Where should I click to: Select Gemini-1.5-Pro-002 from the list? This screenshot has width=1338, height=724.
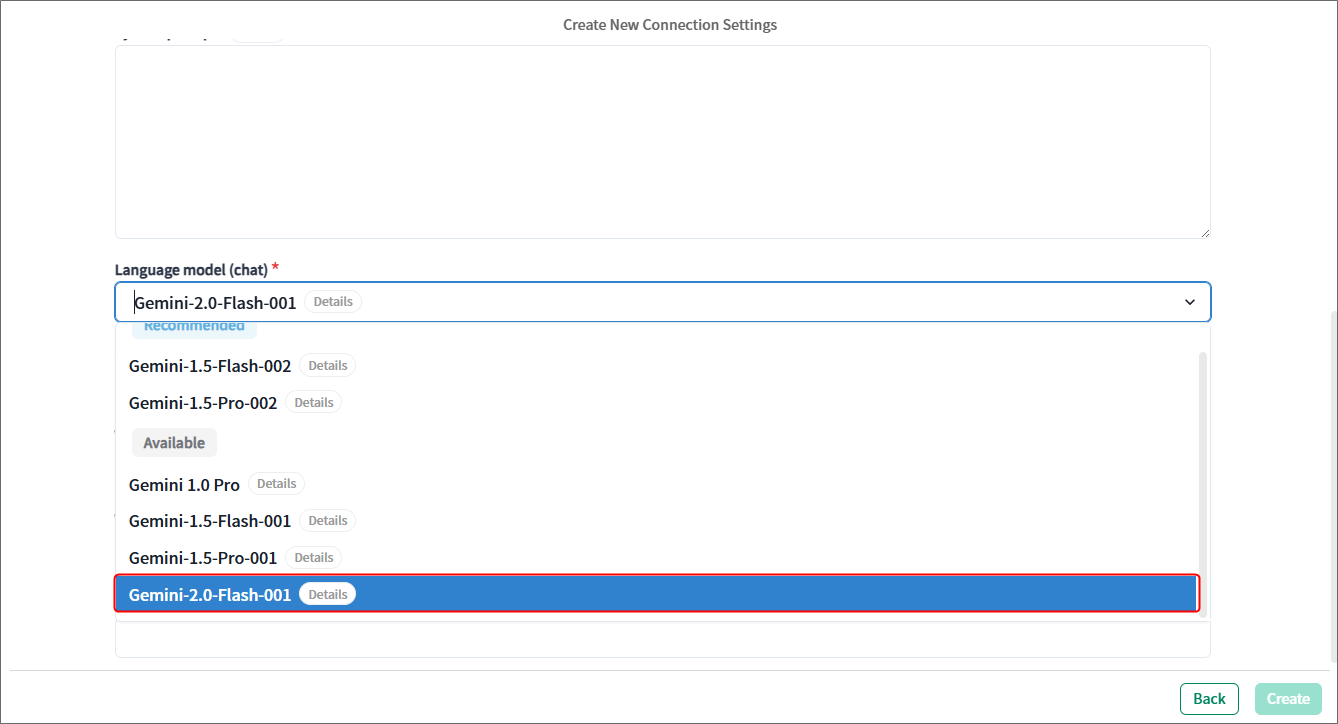coord(656,402)
